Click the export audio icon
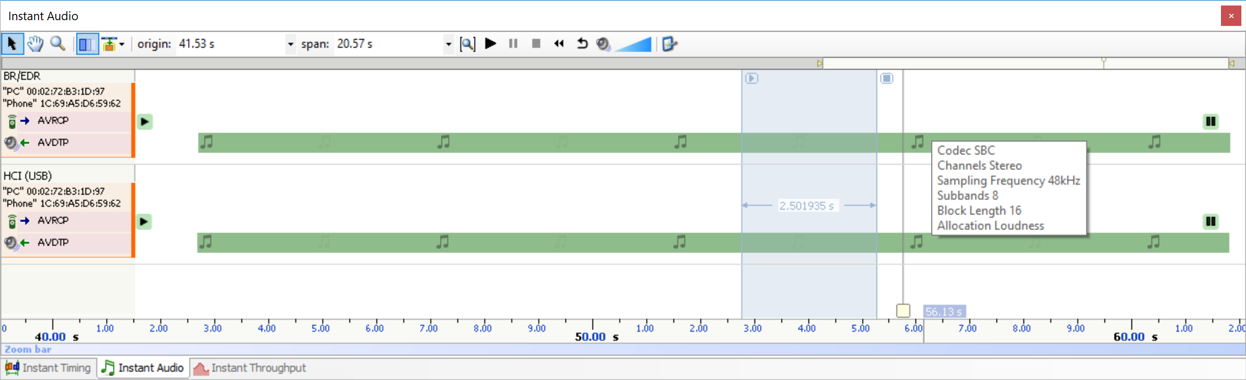This screenshot has height=380, width=1246. (x=670, y=44)
